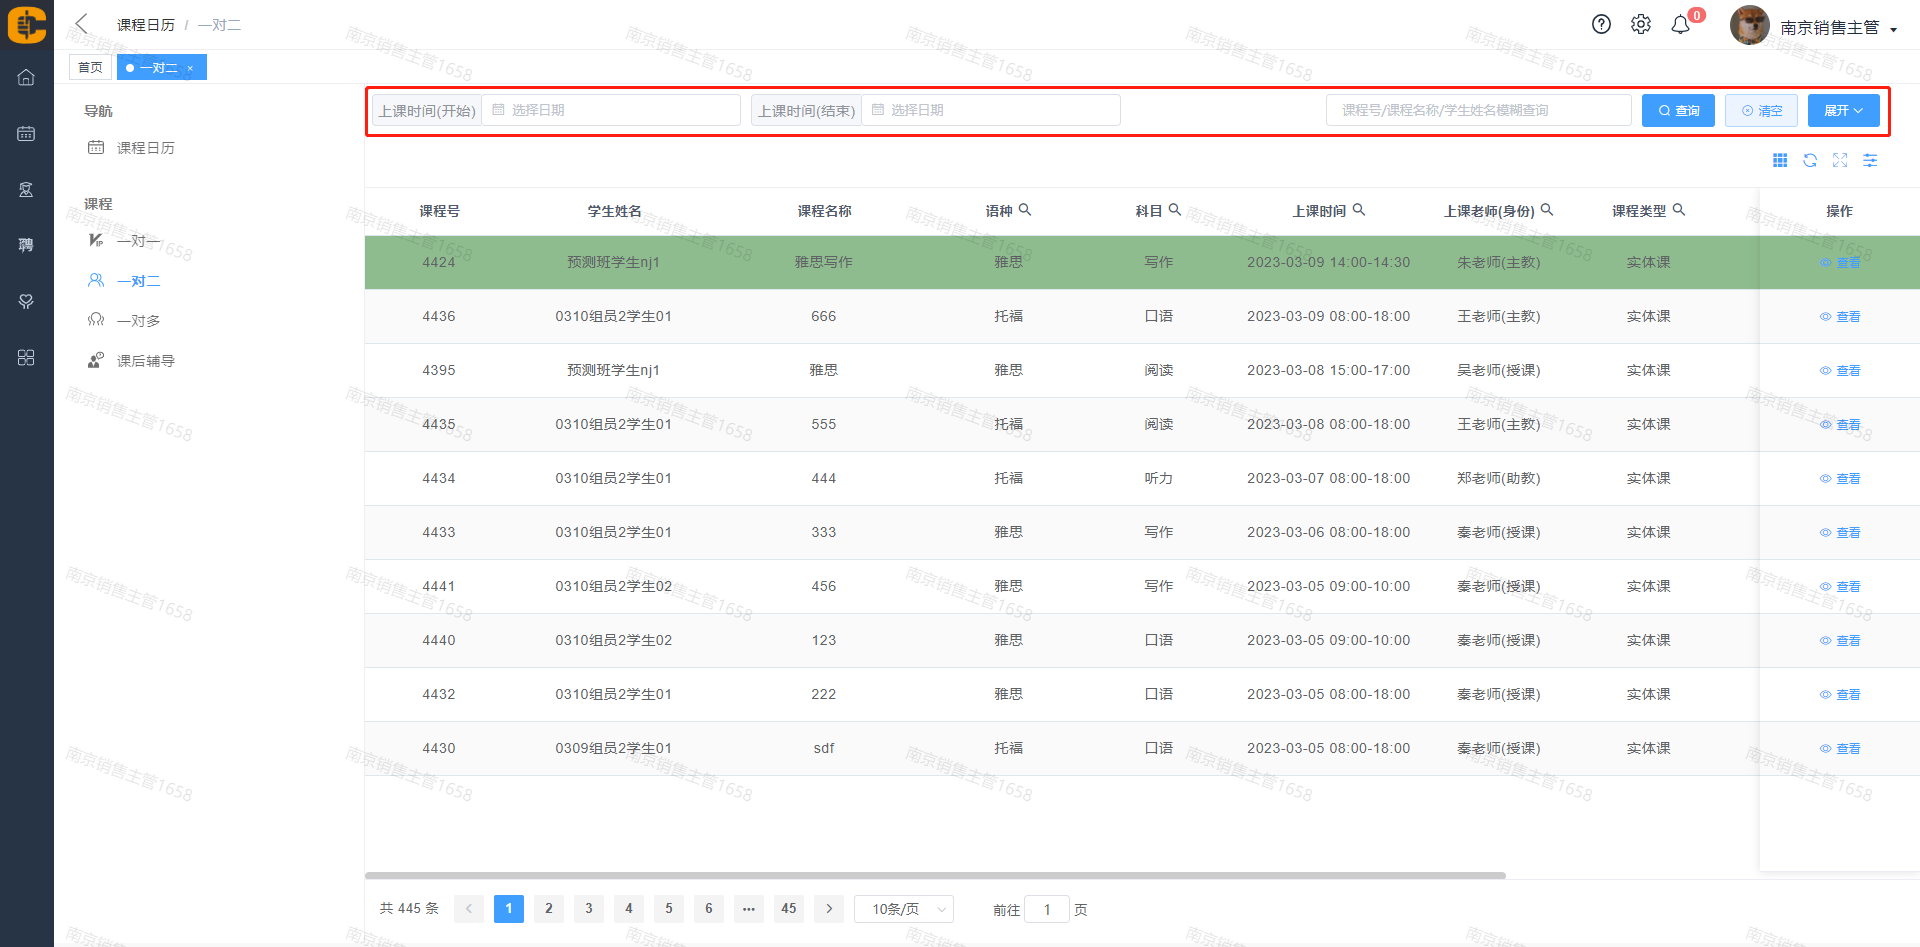Screen dimensions: 1920x947
Task: Click search icon beside 语种 column header
Action: [1025, 210]
